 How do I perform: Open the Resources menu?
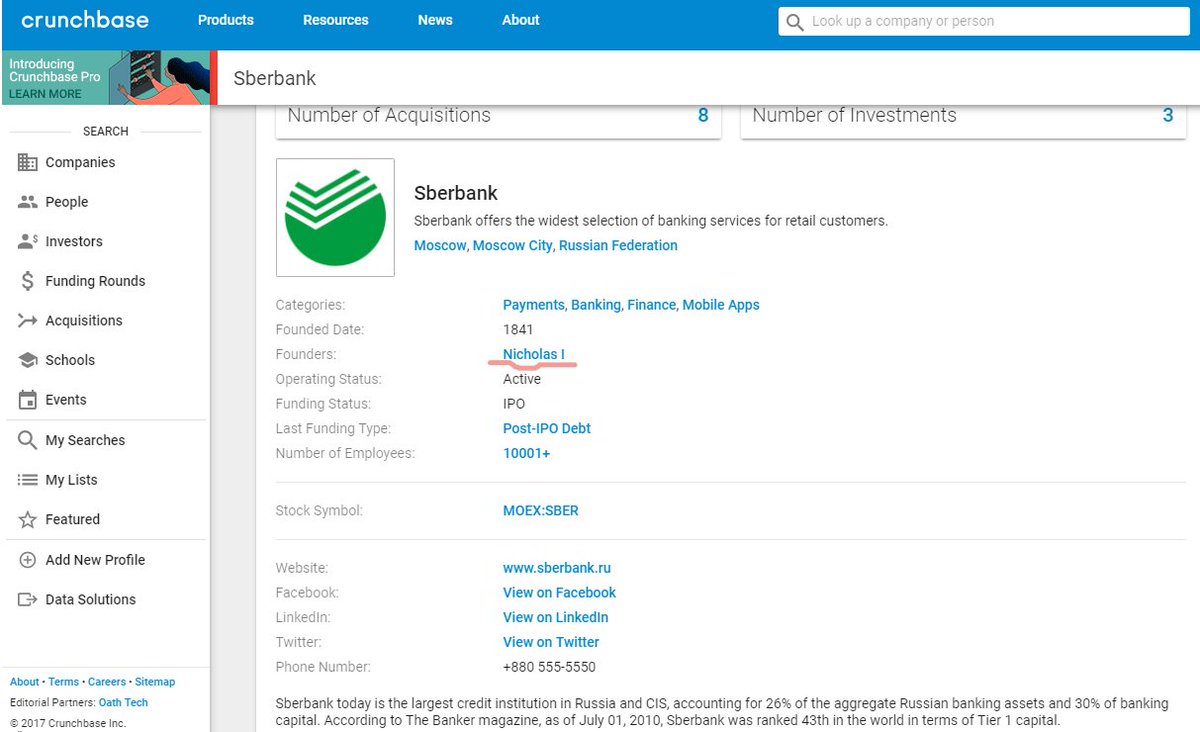click(x=336, y=20)
